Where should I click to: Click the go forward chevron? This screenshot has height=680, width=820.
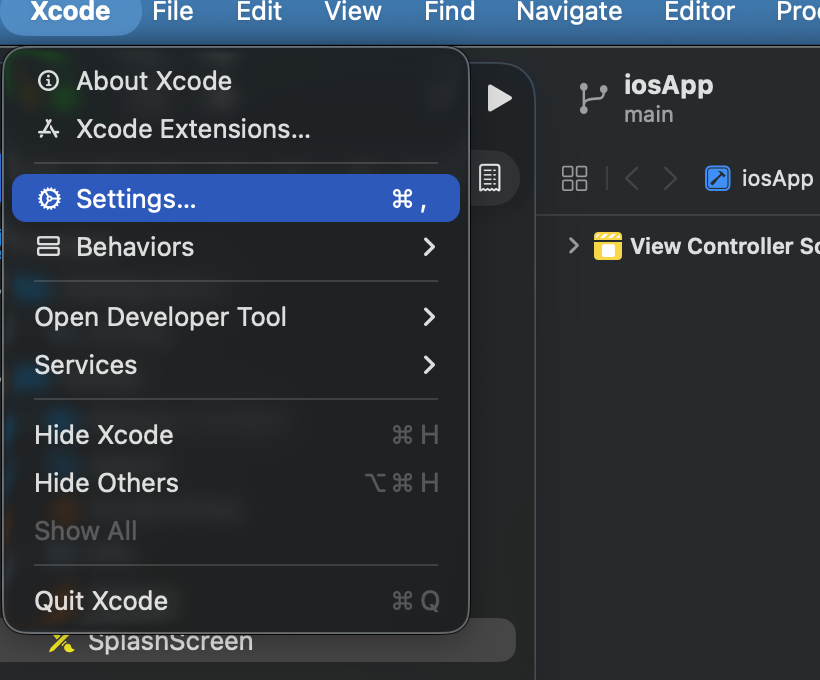tap(670, 179)
